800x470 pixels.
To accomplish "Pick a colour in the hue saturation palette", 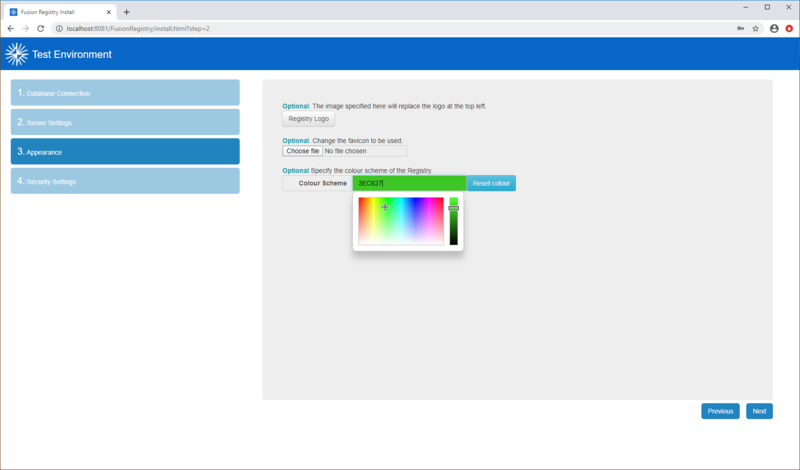I will click(x=401, y=221).
